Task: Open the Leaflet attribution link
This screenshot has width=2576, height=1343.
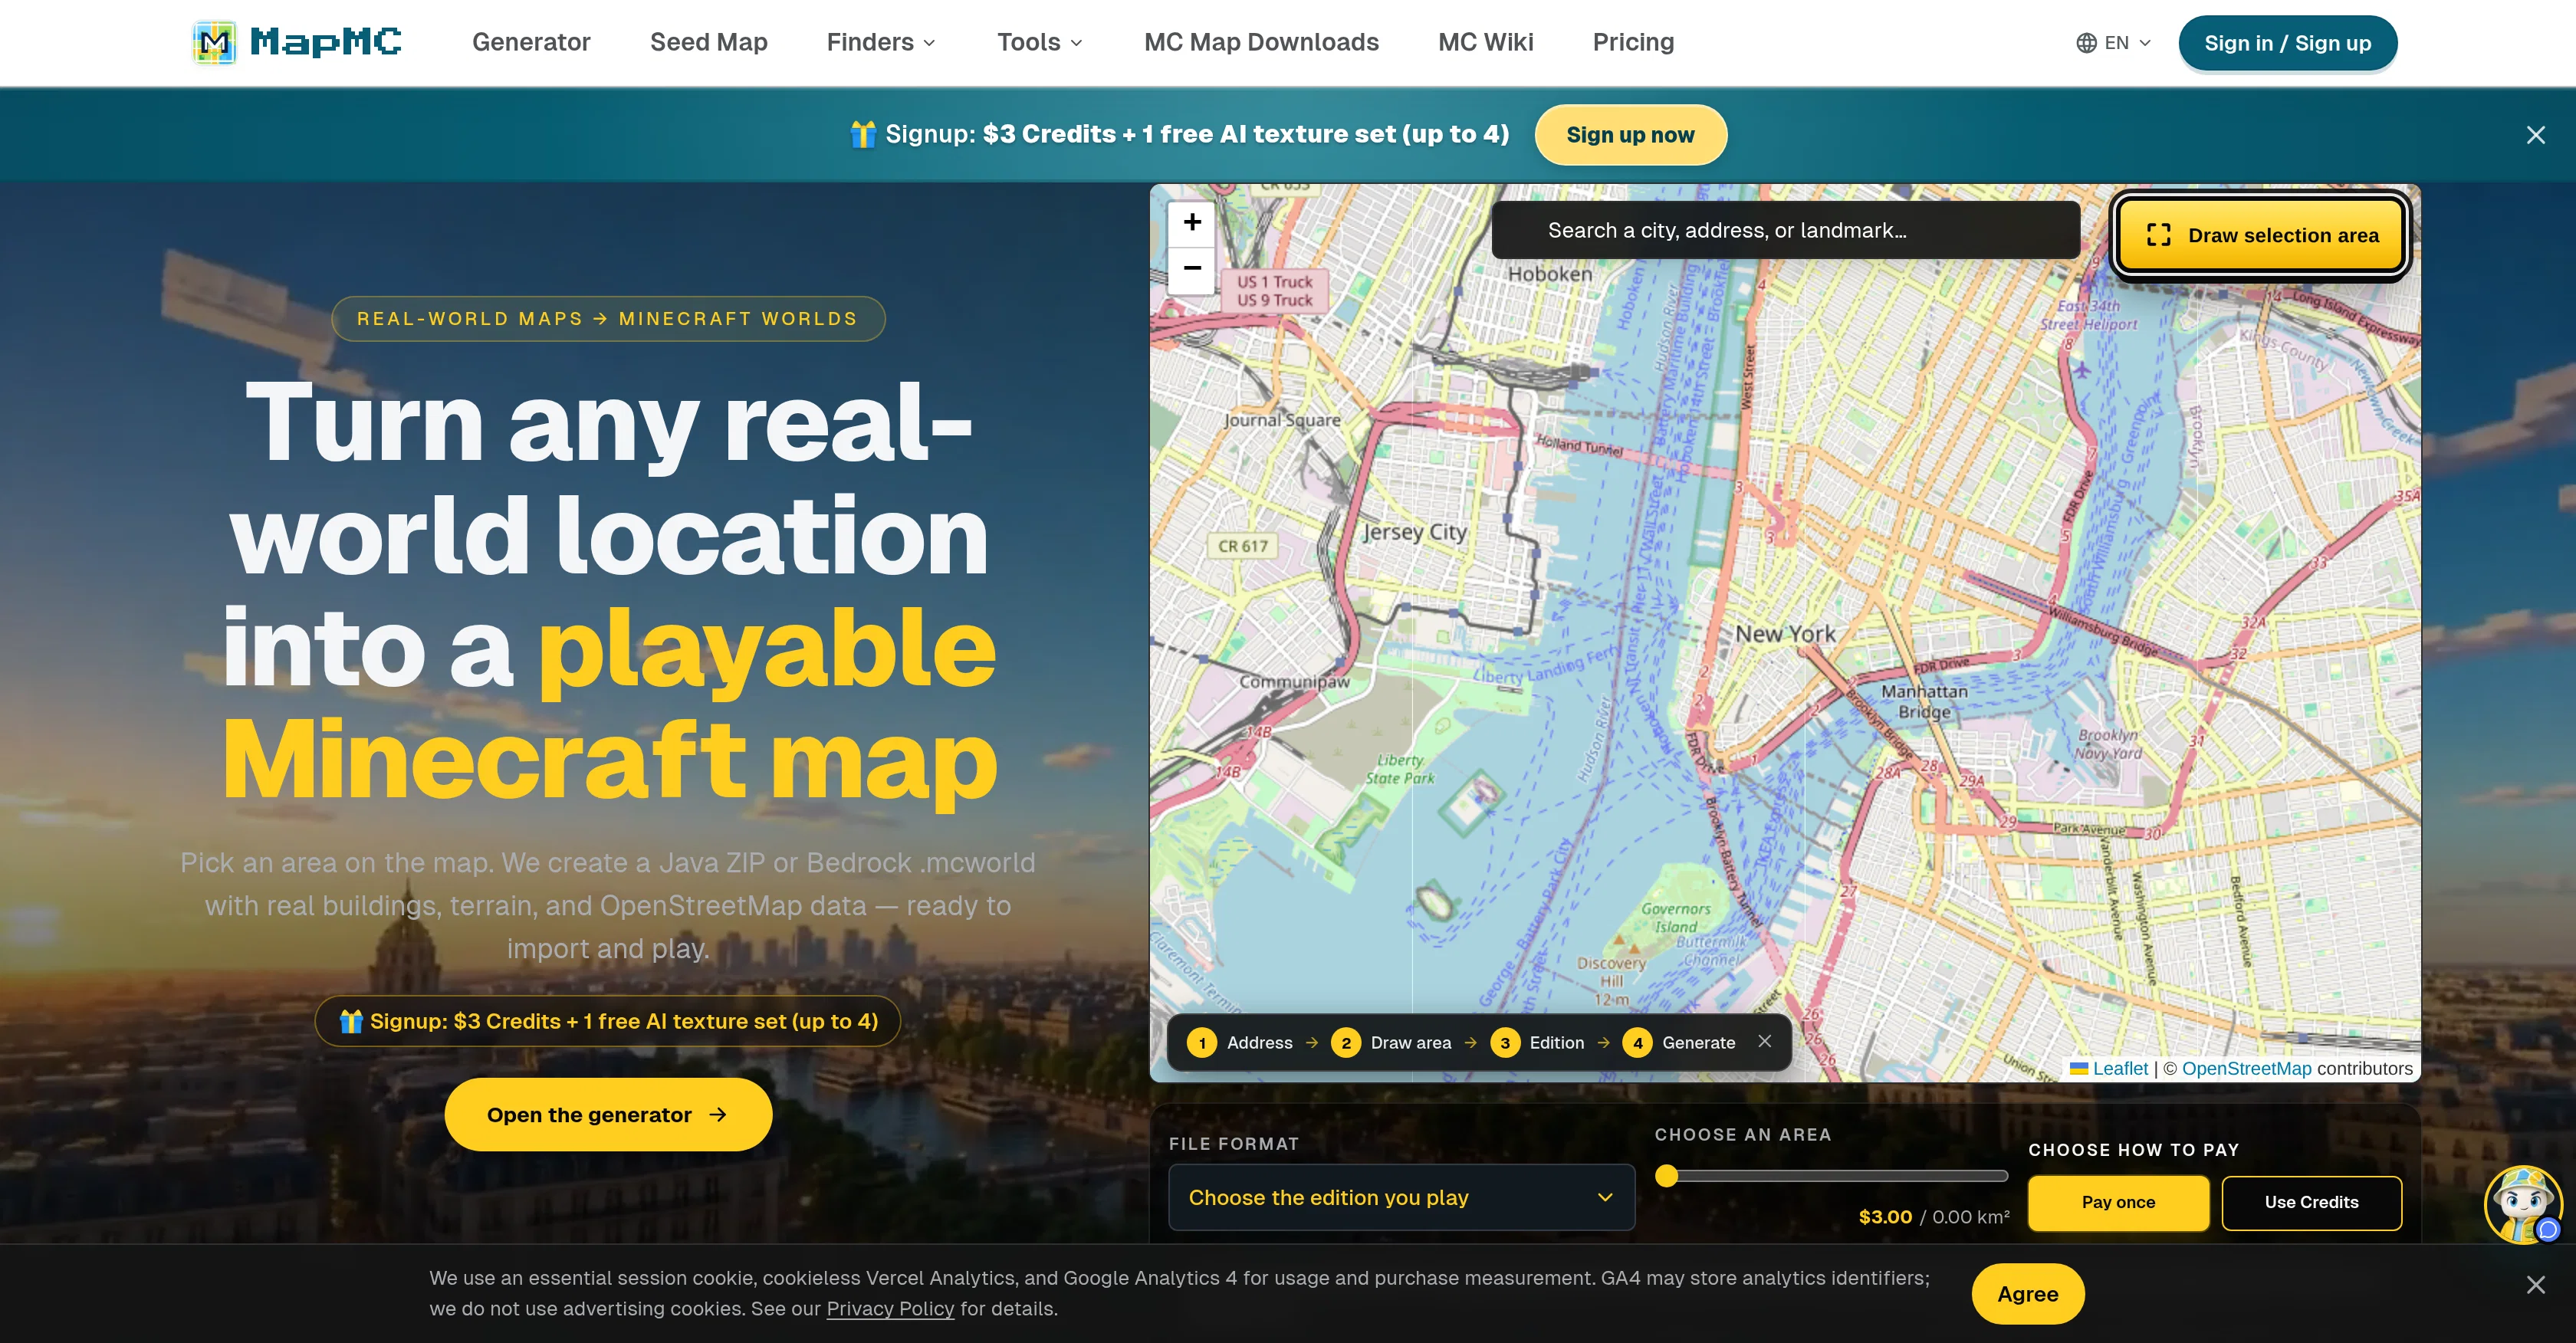Action: (x=2120, y=1068)
